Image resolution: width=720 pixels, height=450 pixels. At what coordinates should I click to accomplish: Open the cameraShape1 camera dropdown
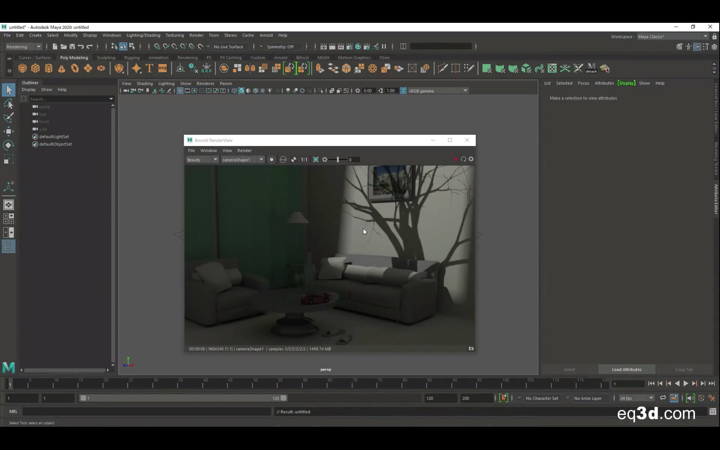[x=242, y=159]
